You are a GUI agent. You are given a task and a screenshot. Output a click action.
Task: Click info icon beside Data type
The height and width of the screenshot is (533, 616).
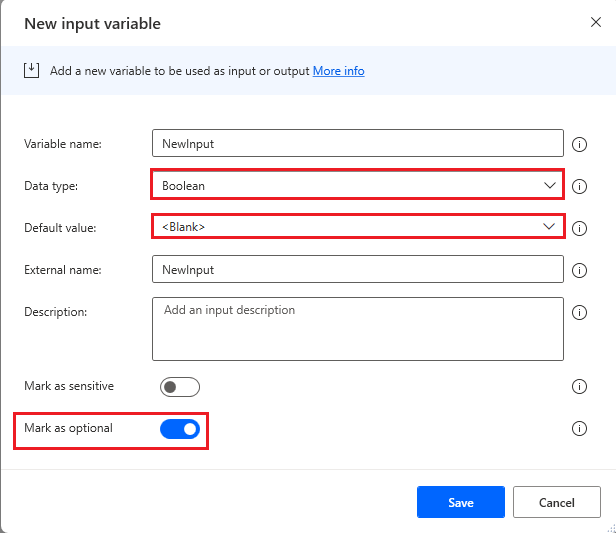579,186
